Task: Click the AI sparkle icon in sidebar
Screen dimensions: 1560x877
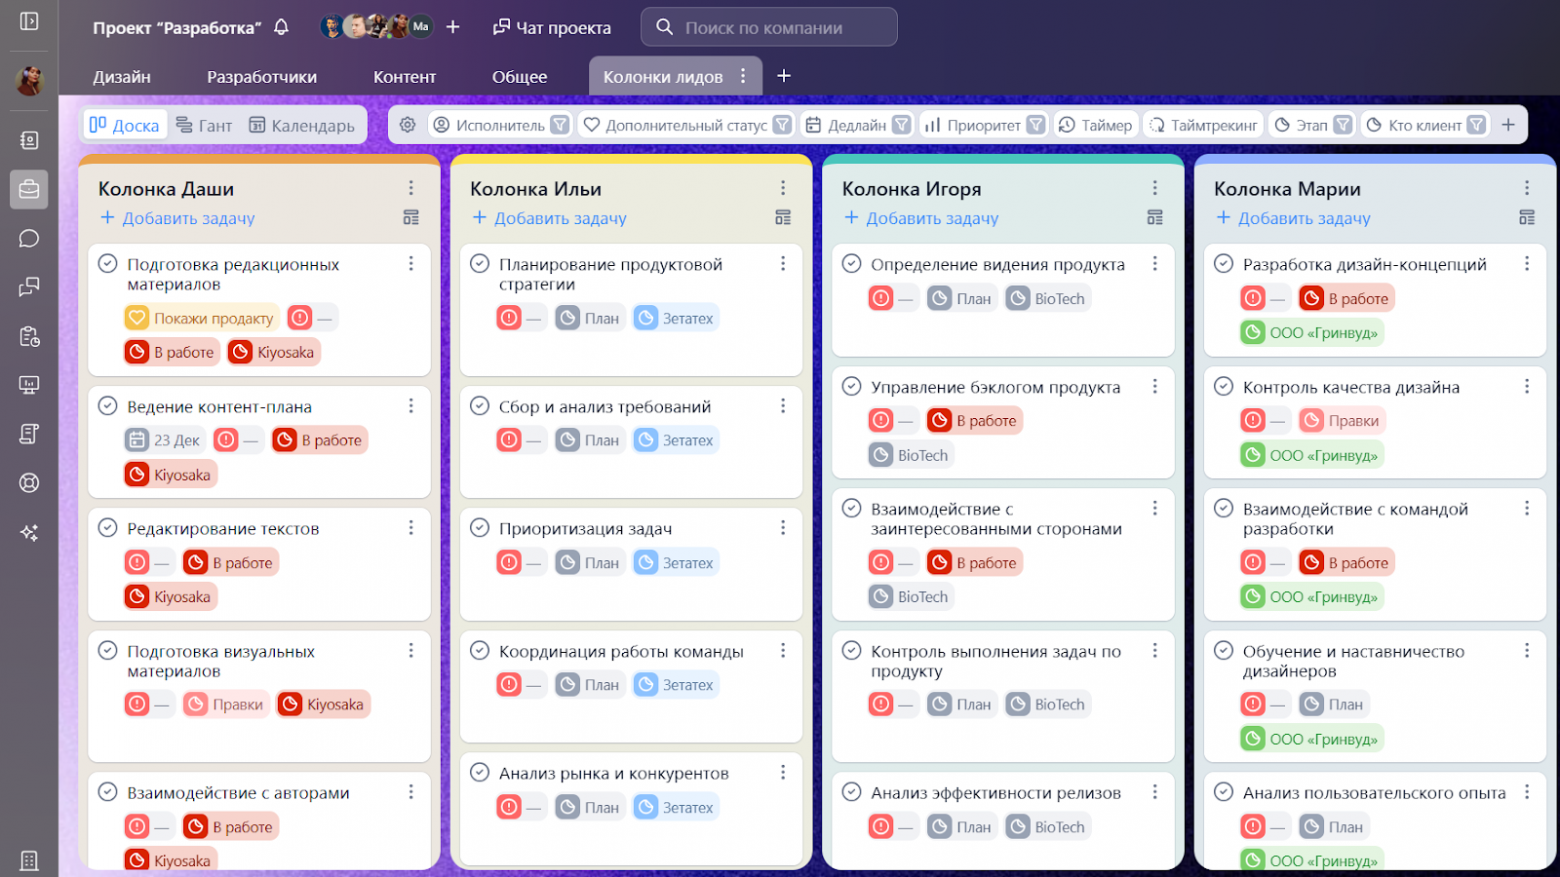Action: [29, 532]
